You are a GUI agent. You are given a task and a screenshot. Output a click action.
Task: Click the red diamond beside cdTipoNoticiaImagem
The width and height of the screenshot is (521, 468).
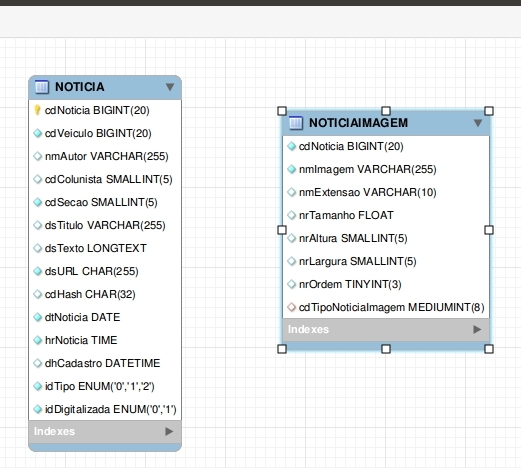point(292,307)
